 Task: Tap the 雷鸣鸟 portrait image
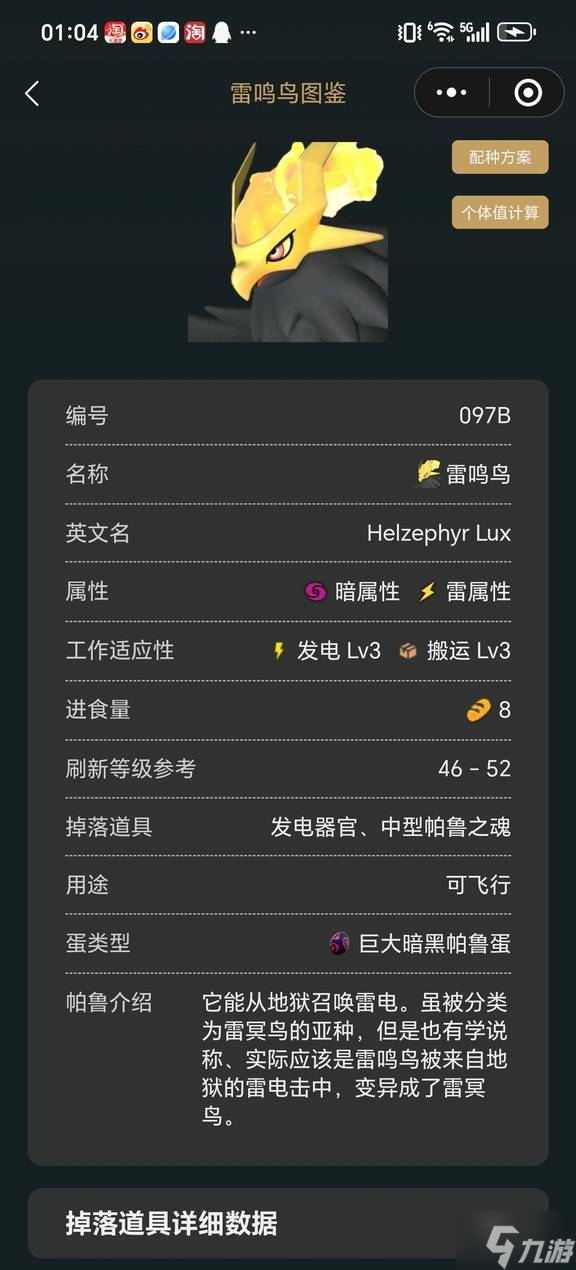tap(288, 241)
